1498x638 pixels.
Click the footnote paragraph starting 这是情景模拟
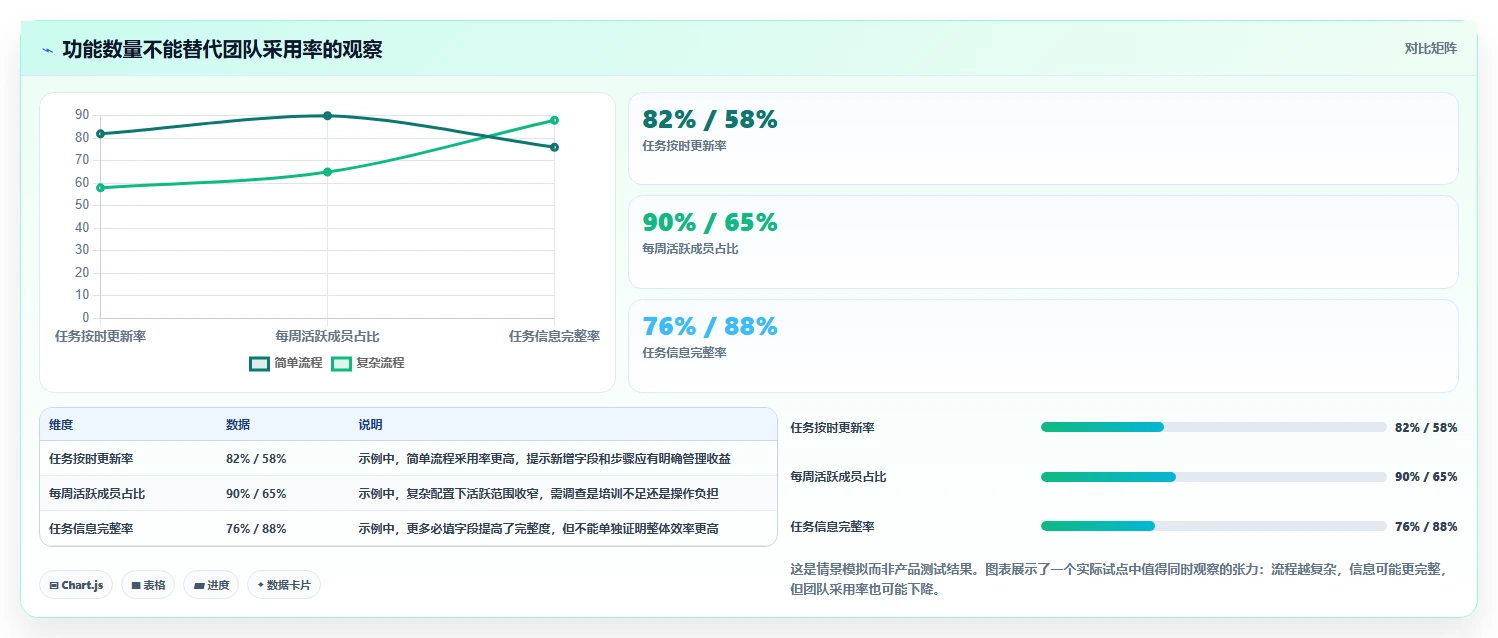click(x=1120, y=579)
